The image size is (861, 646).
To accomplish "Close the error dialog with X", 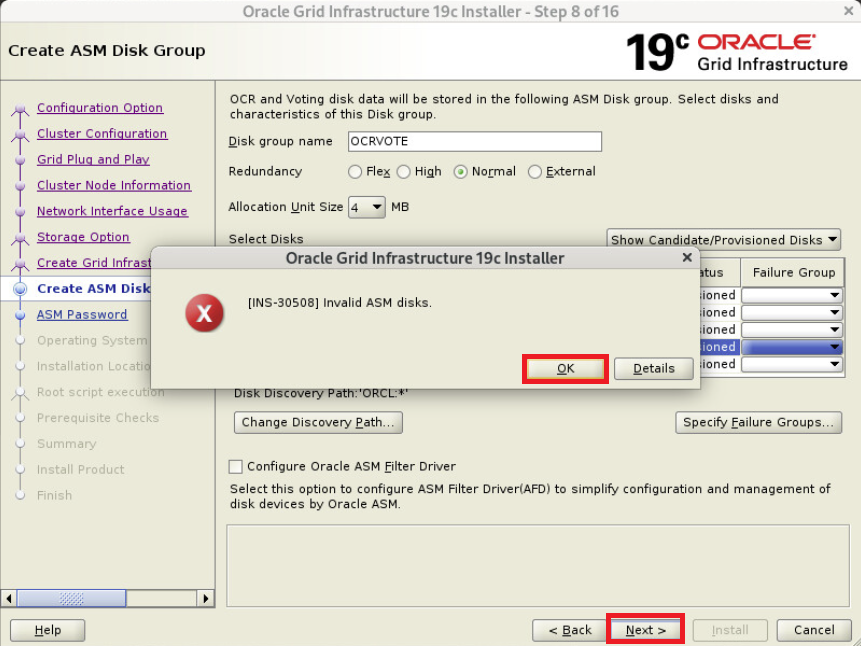I will (x=686, y=258).
